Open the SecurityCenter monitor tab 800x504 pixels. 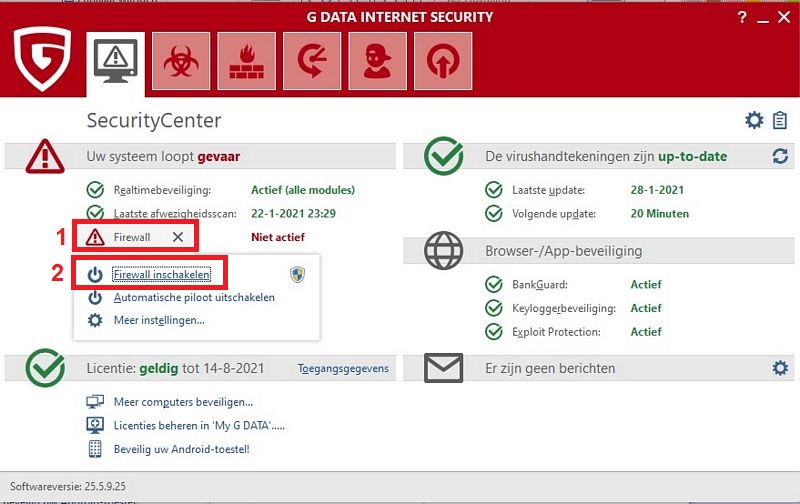click(115, 63)
